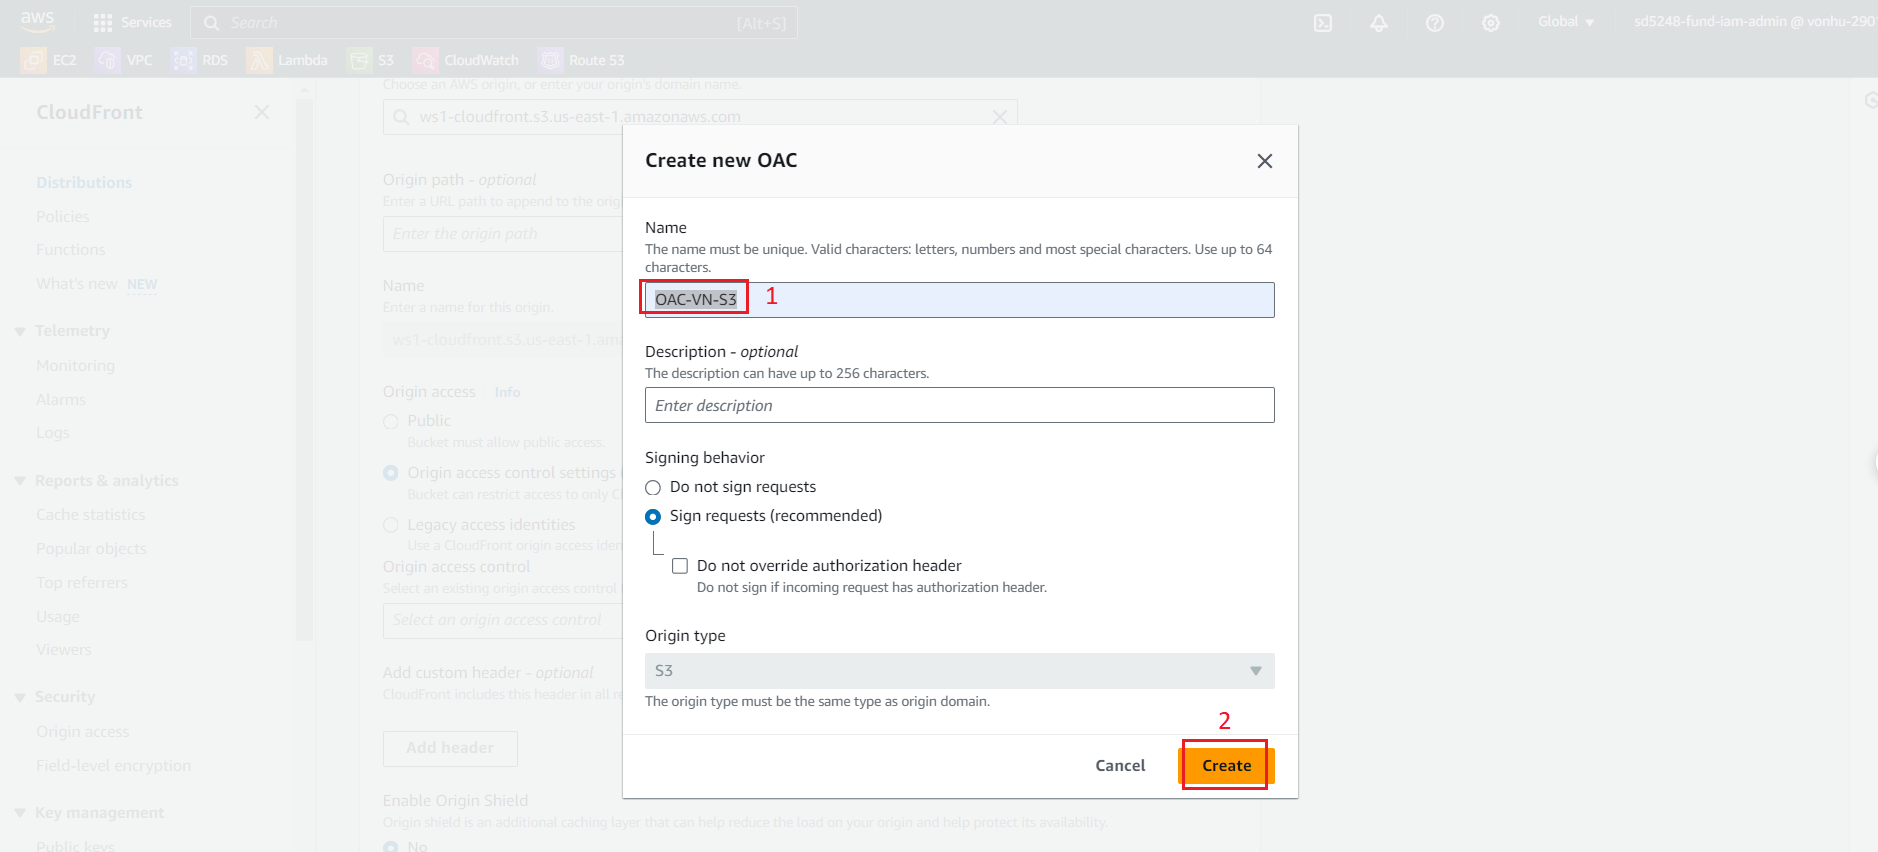Screen dimensions: 1878x852
Task: Cancel the Create new OAC dialog
Action: coord(1119,766)
